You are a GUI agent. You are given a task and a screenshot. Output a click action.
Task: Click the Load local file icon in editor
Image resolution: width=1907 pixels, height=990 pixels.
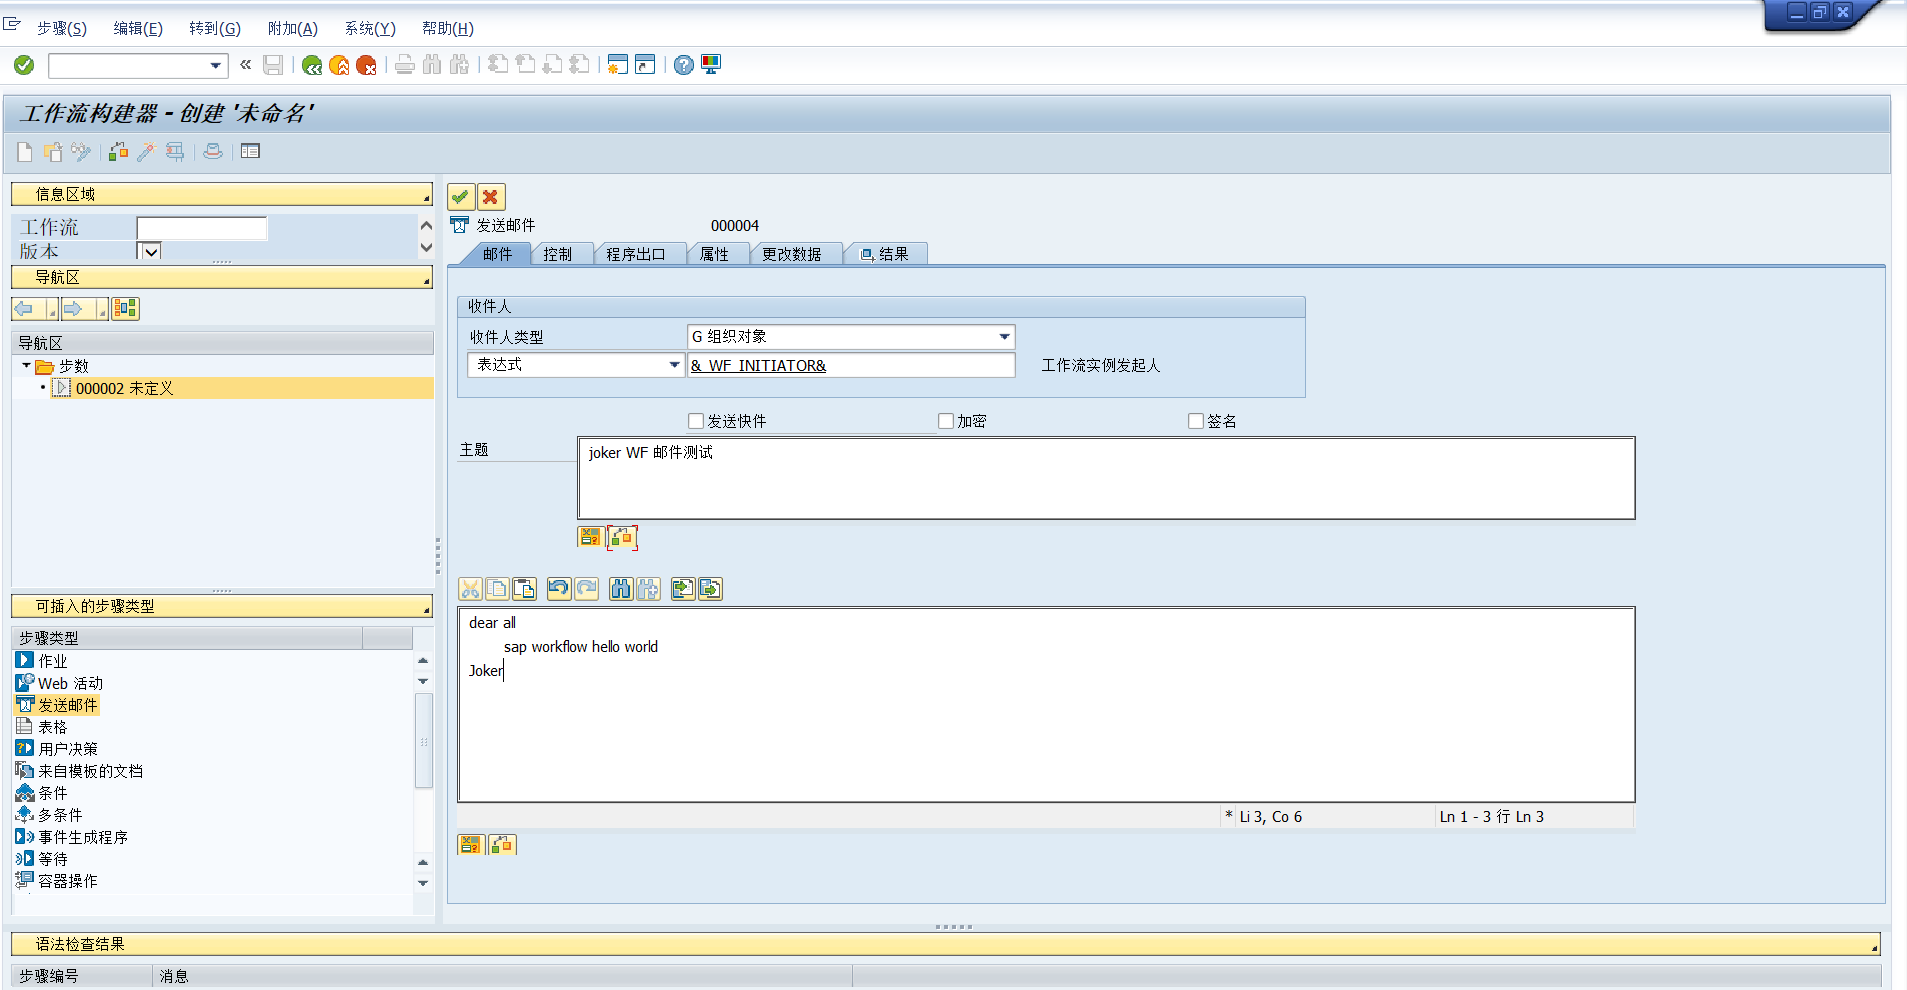[683, 589]
